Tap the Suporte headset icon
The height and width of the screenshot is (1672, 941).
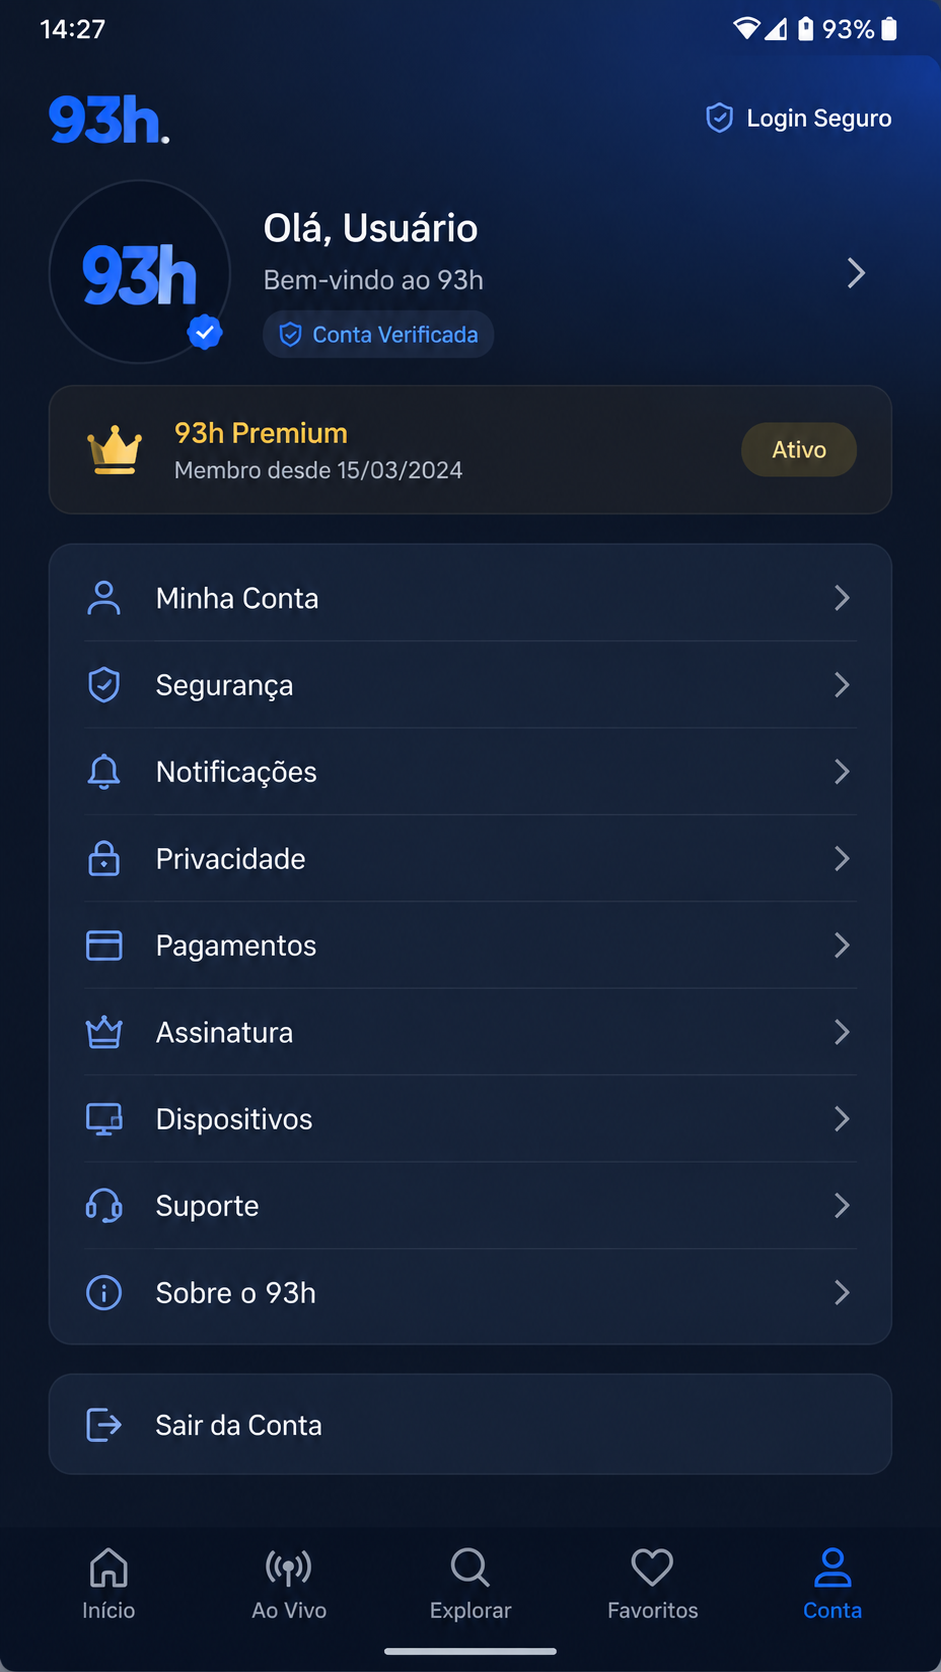pos(104,1206)
